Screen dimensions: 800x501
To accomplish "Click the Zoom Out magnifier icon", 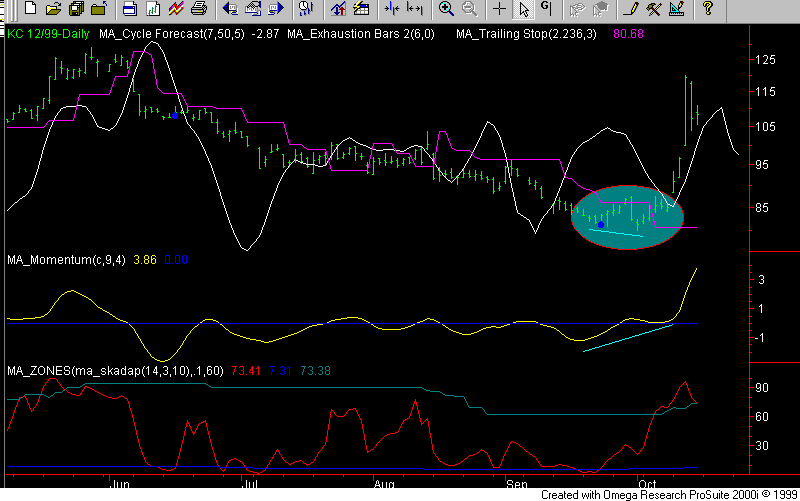I will [468, 10].
